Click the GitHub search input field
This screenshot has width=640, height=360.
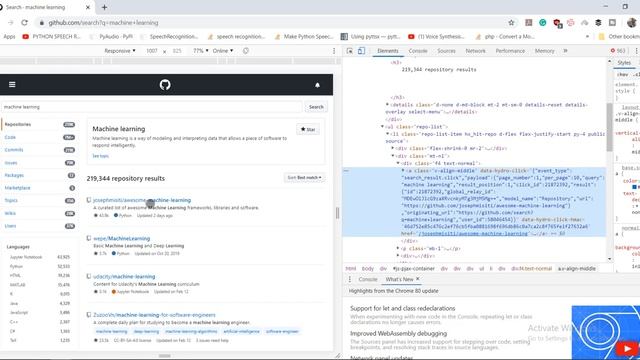point(151,107)
